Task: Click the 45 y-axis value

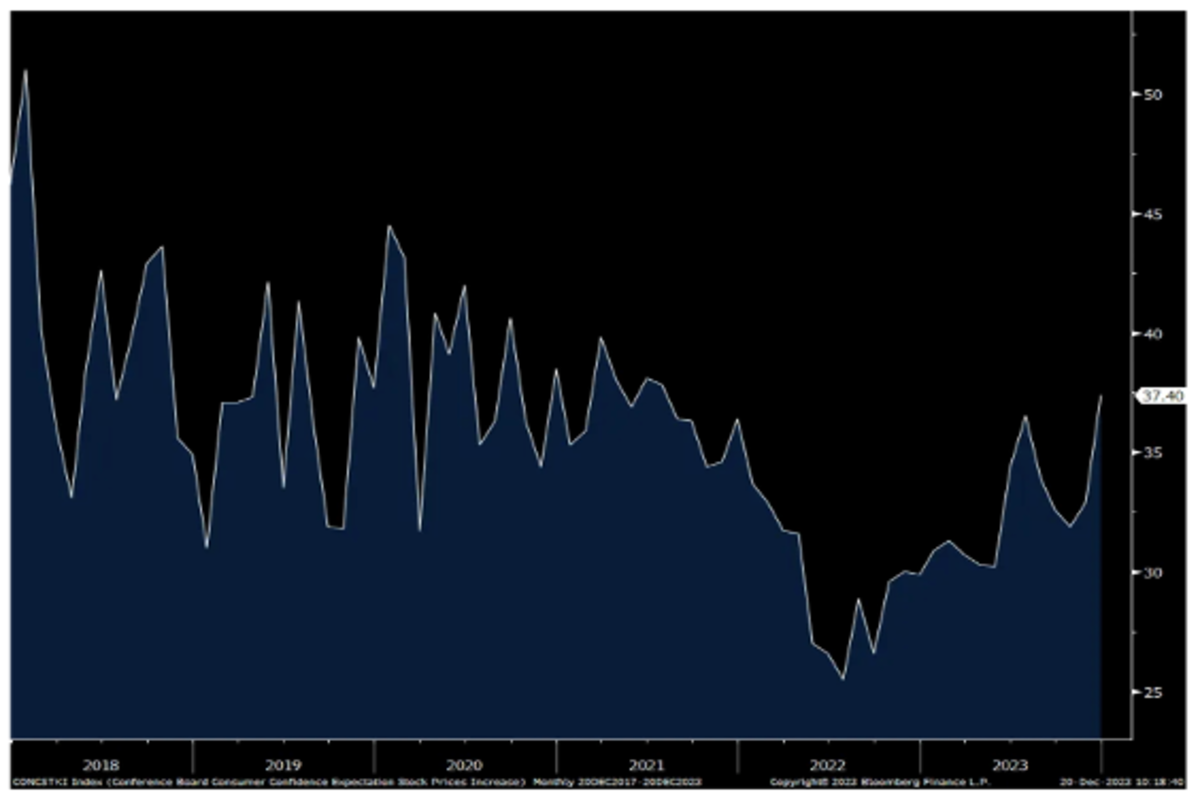Action: pos(1152,214)
